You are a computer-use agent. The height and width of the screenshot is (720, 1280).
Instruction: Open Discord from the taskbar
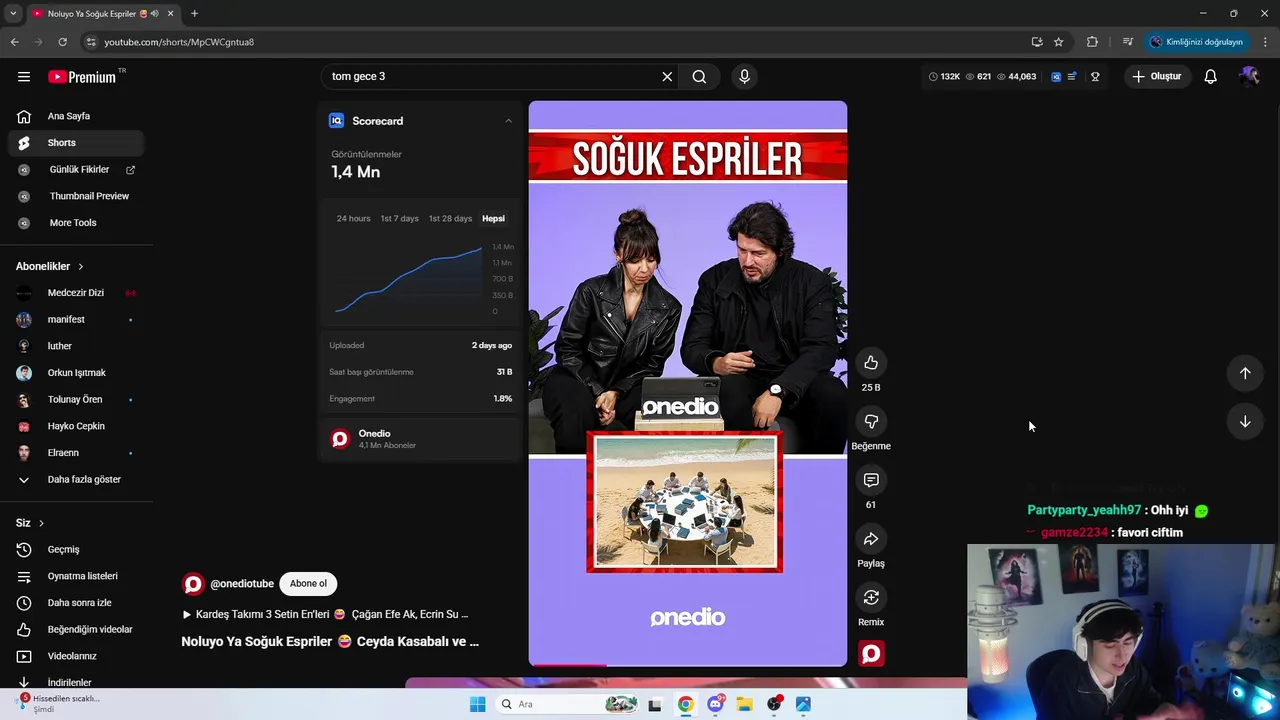coord(716,704)
